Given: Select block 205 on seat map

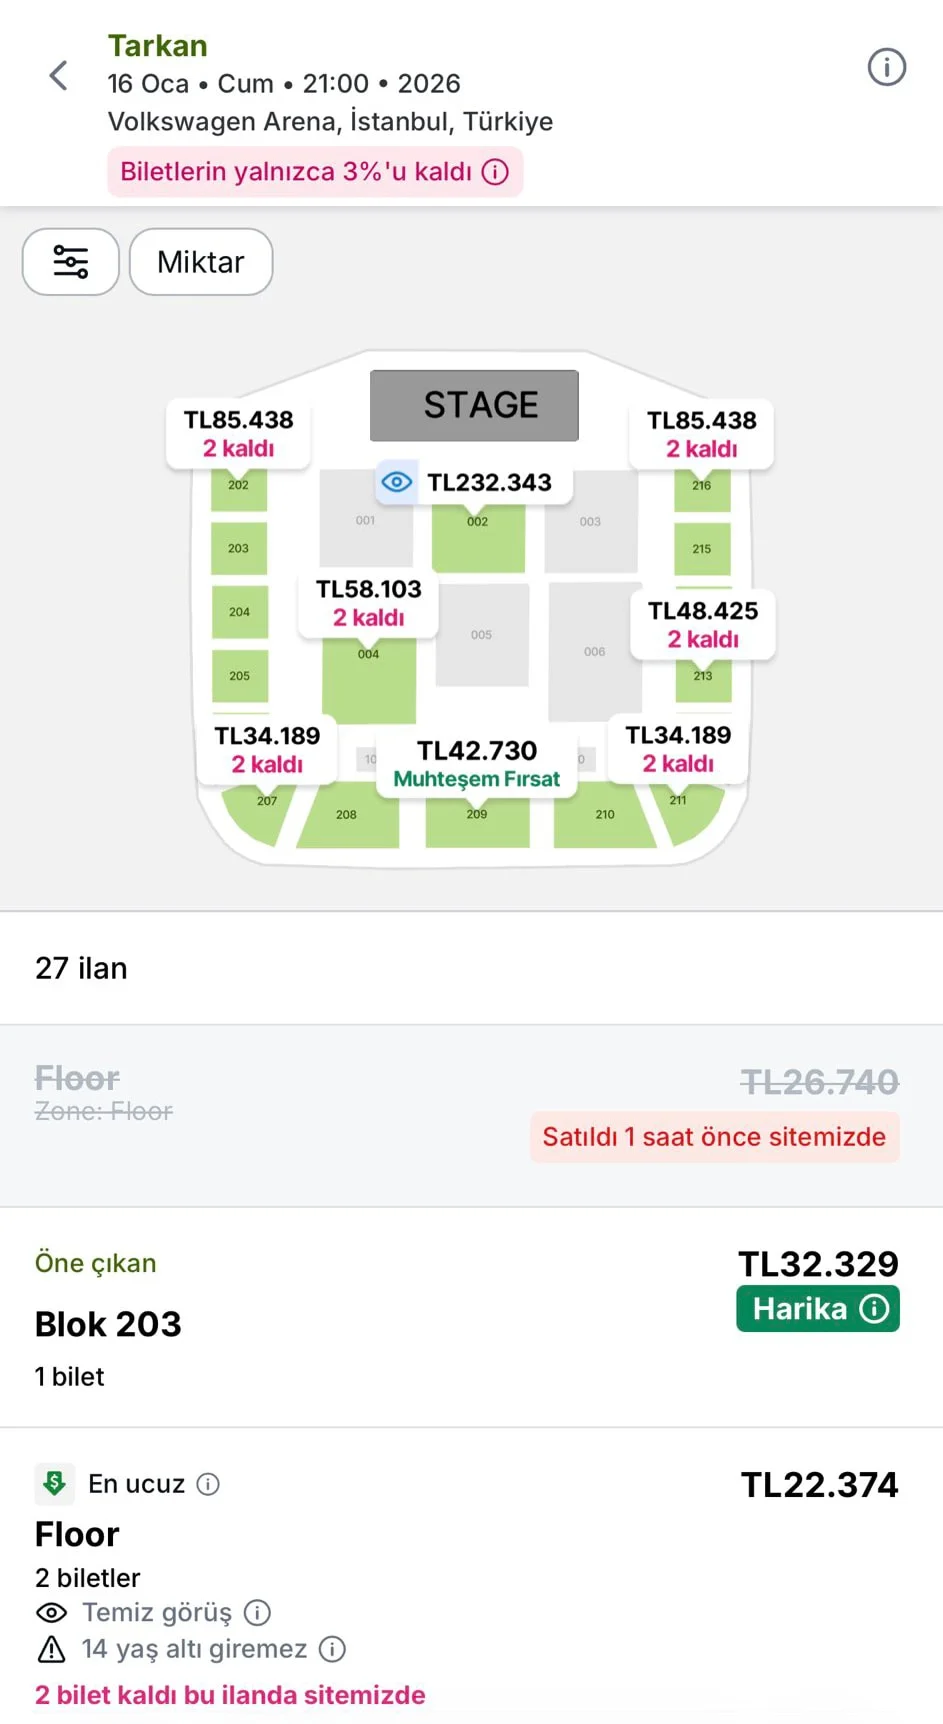Looking at the screenshot, I should (239, 676).
